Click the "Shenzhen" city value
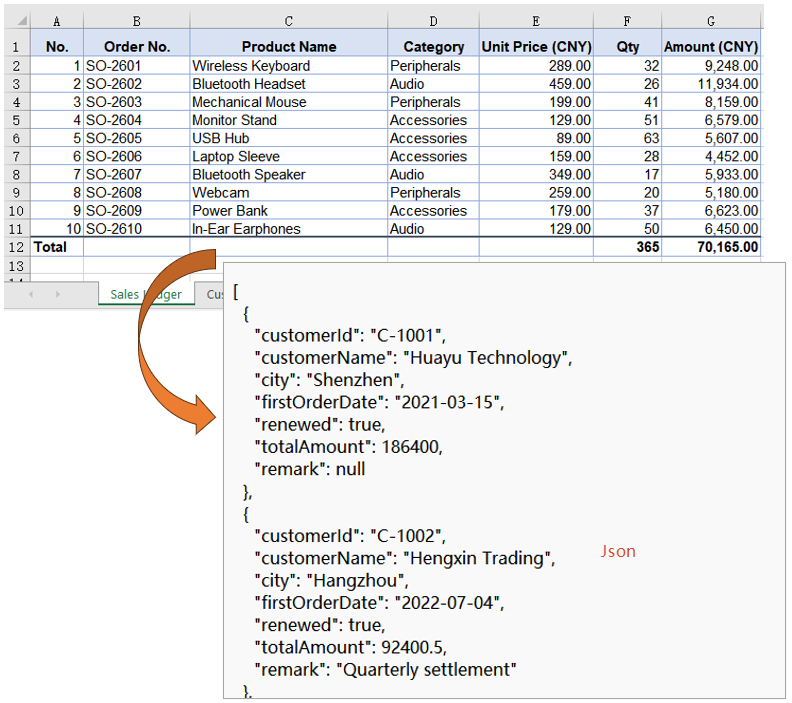The image size is (792, 703). pos(353,380)
